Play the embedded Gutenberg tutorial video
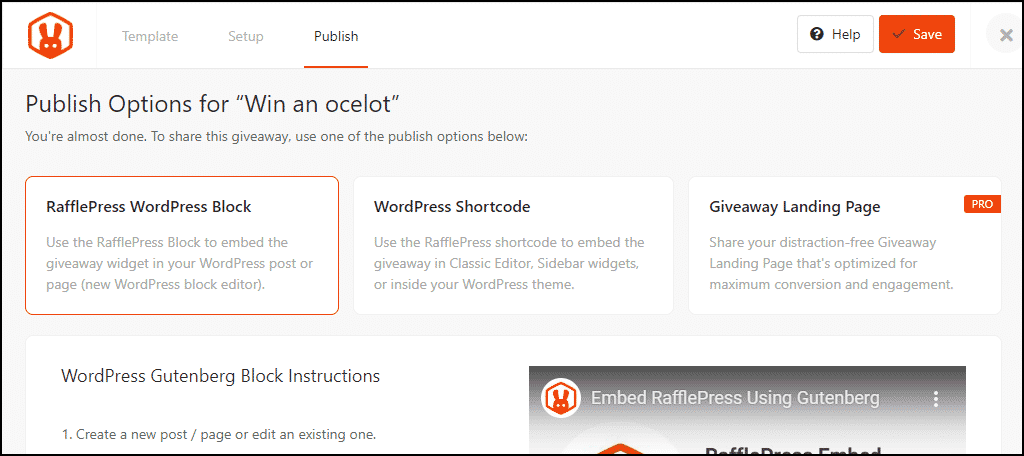This screenshot has width=1024, height=456. pyautogui.click(x=747, y=411)
